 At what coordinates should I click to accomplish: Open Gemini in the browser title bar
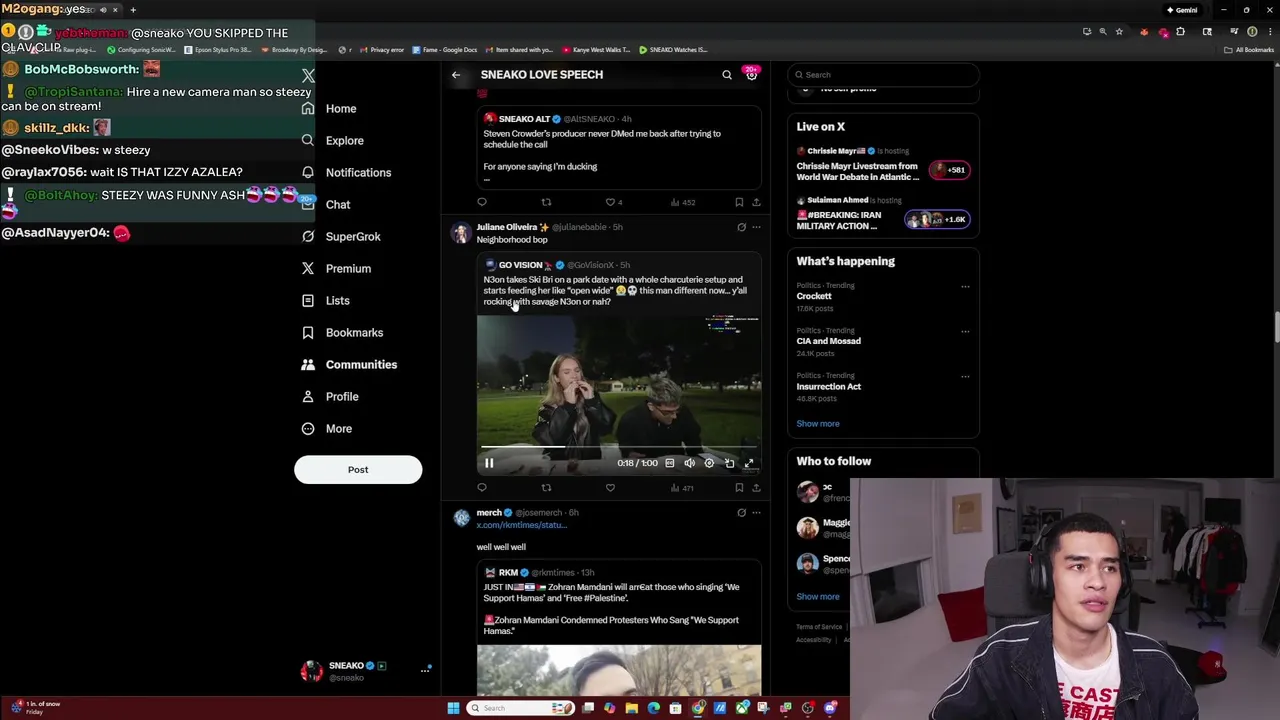point(1182,10)
